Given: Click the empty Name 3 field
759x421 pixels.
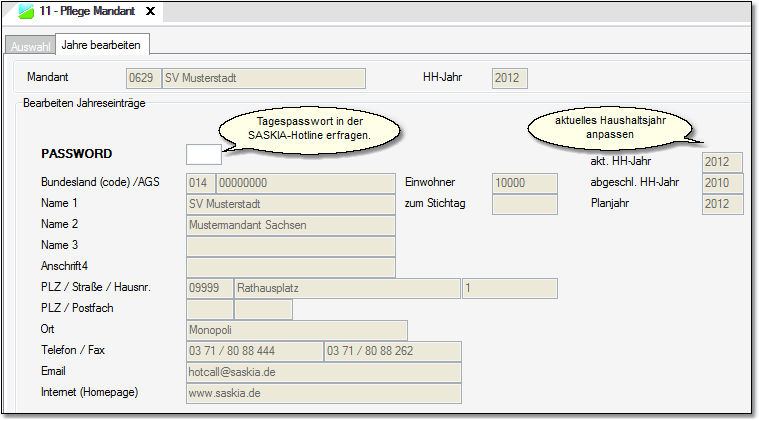Looking at the screenshot, I should click(290, 246).
